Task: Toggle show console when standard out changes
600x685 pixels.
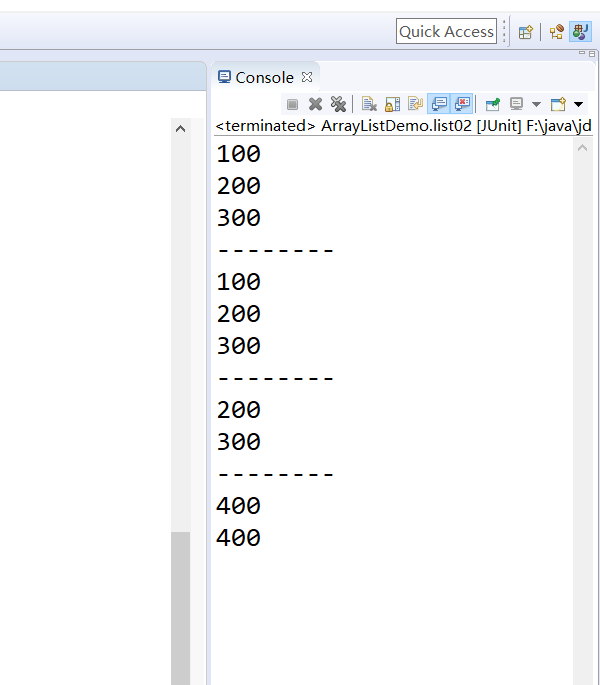Action: pos(439,104)
